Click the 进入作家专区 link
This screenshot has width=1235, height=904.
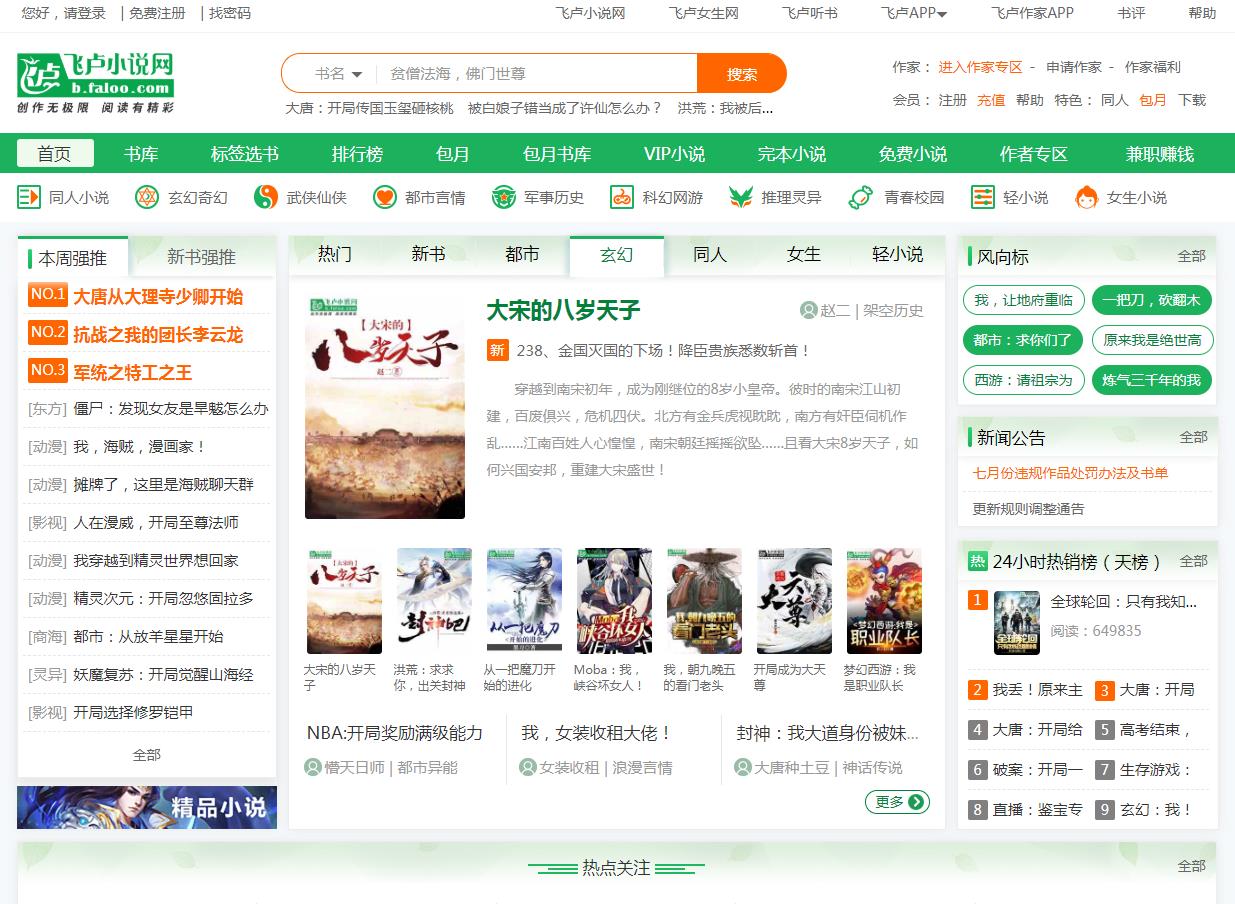pyautogui.click(x=980, y=67)
